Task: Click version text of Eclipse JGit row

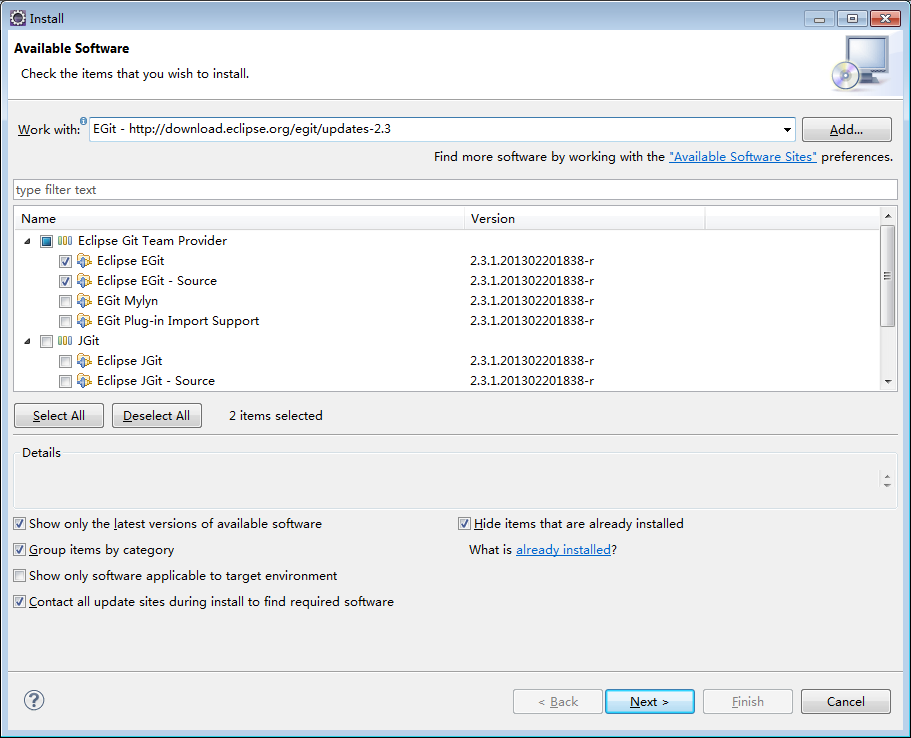Action: point(532,361)
